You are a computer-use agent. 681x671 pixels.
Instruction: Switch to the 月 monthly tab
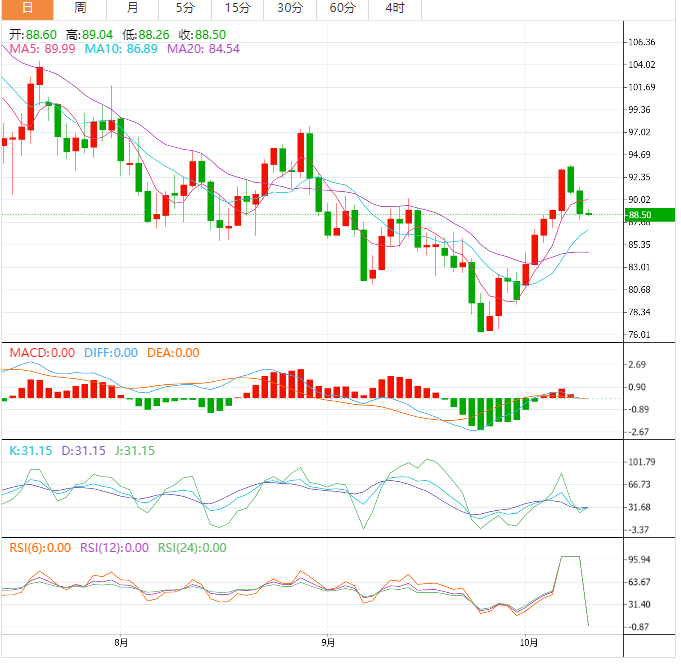click(132, 9)
